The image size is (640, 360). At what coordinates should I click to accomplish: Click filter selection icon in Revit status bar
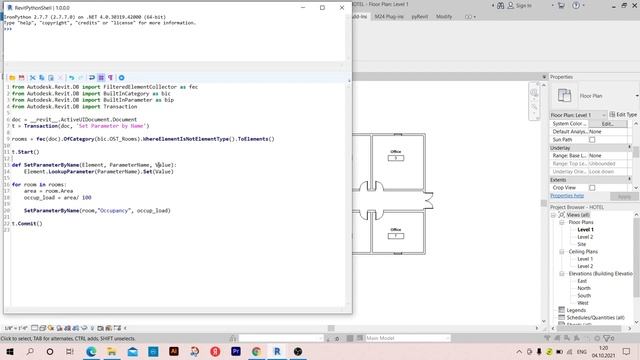click(x=608, y=338)
